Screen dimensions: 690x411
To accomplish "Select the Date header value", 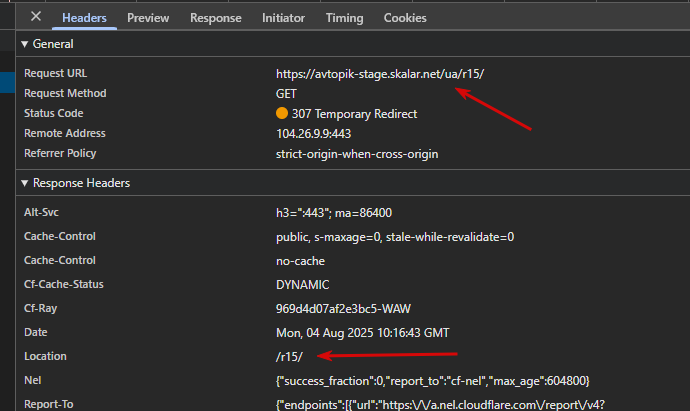I will tap(363, 333).
